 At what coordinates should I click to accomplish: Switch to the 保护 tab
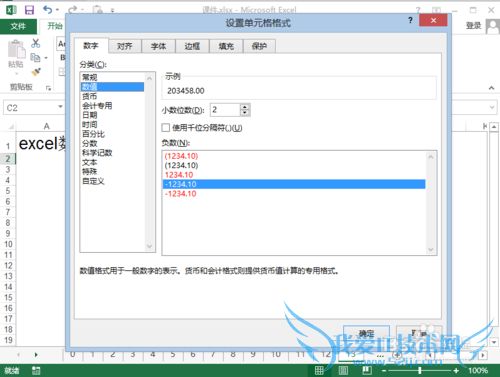click(x=259, y=46)
